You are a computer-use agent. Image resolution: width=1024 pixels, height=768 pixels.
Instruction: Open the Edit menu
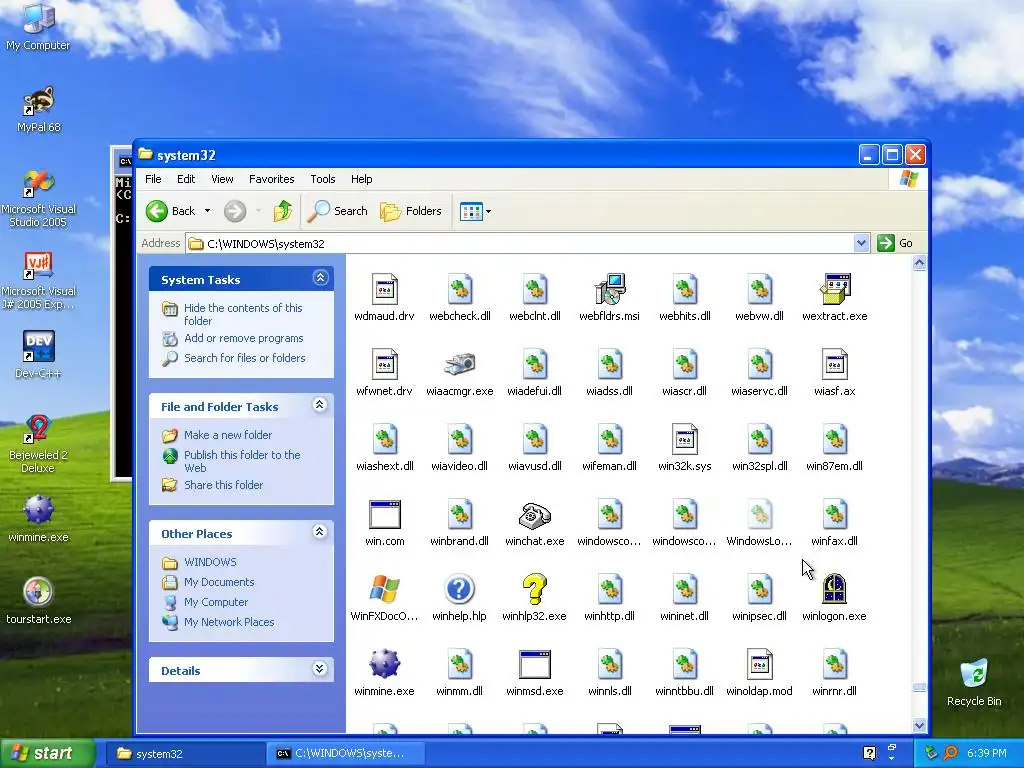click(x=185, y=179)
